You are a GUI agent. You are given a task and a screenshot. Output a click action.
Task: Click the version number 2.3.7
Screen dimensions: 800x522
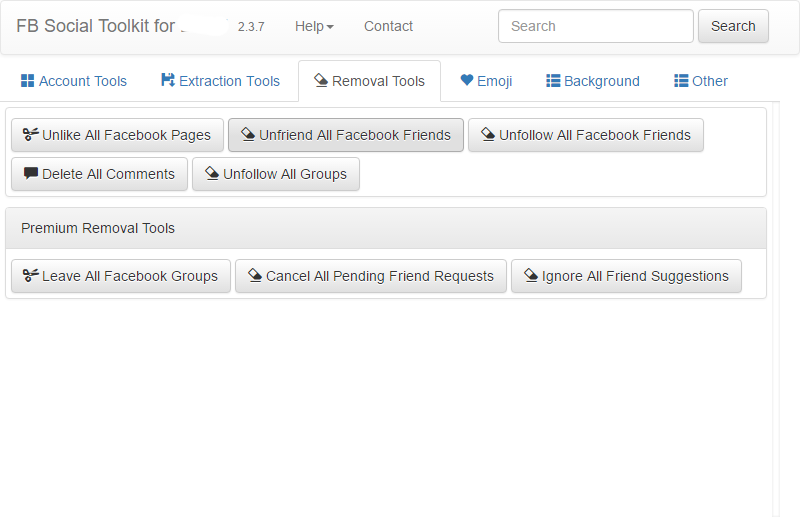point(251,27)
